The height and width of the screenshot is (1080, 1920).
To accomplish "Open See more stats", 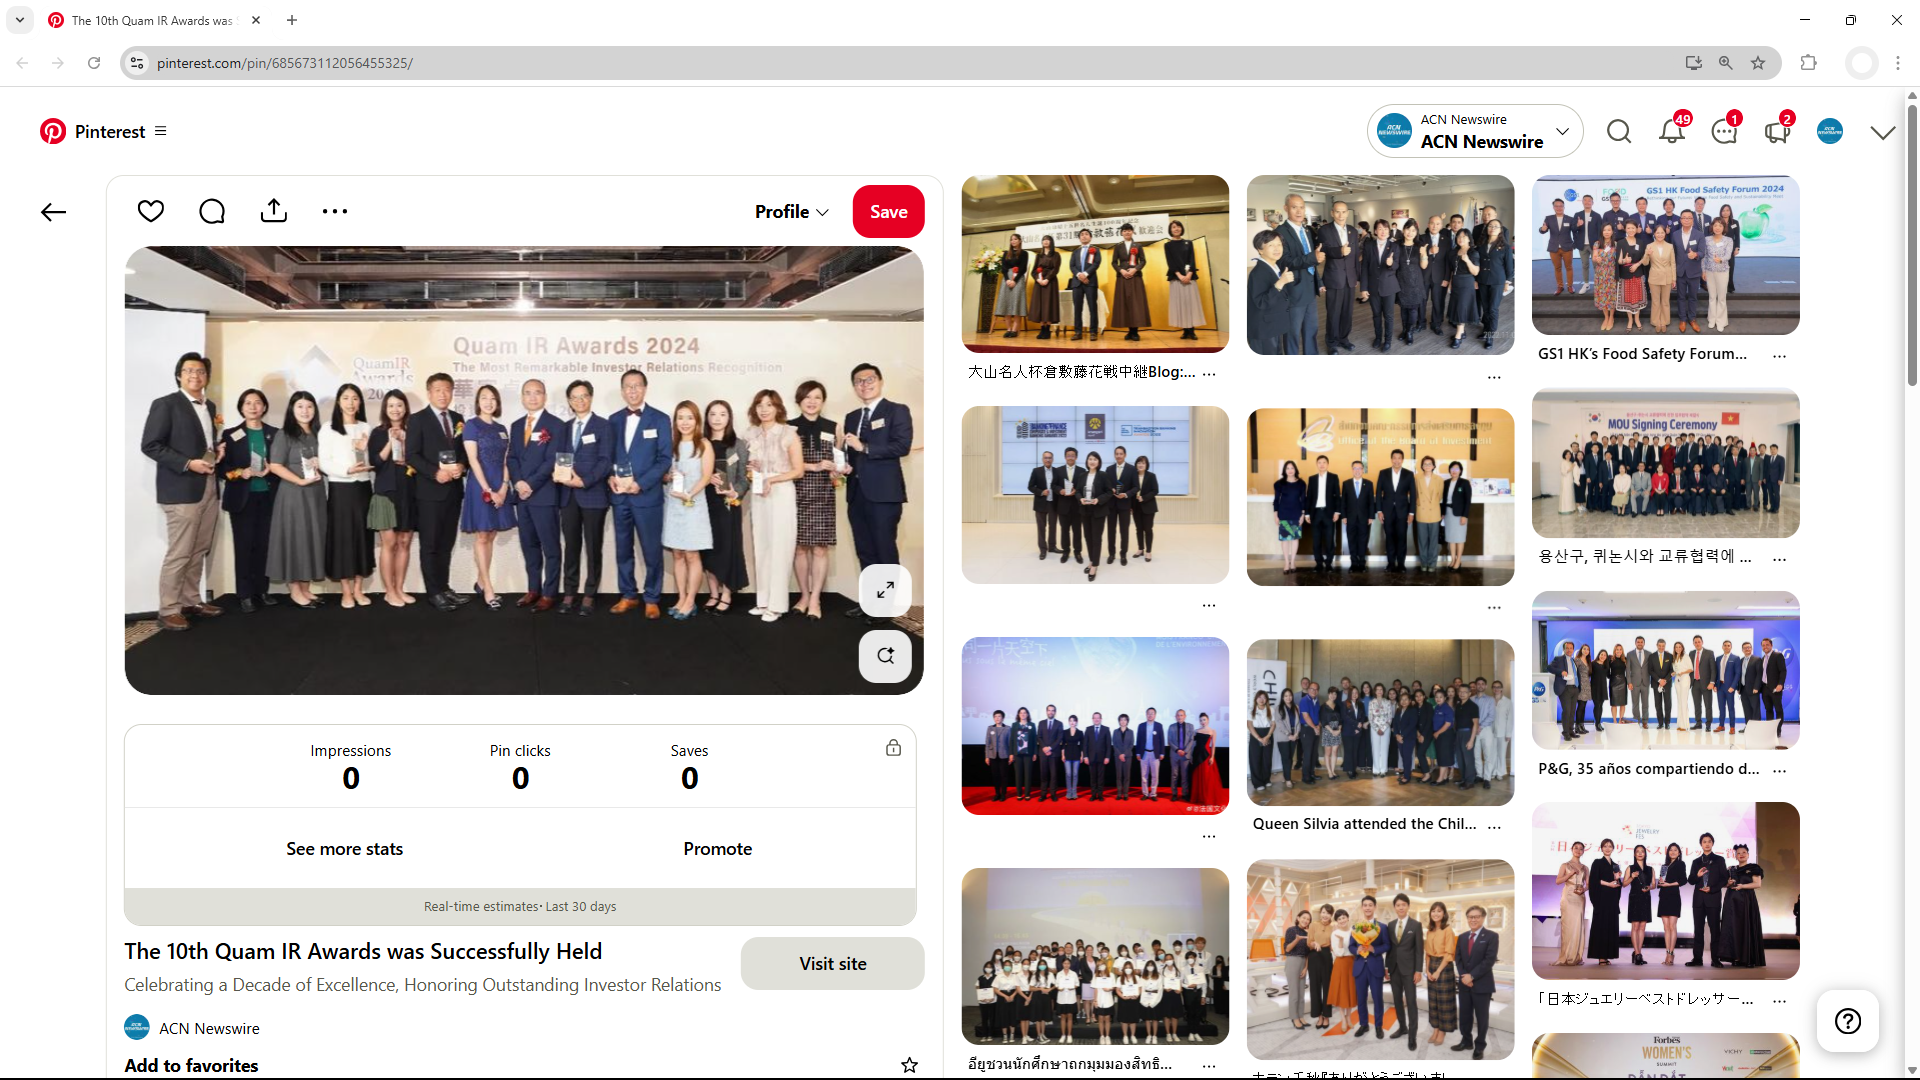I will point(344,849).
